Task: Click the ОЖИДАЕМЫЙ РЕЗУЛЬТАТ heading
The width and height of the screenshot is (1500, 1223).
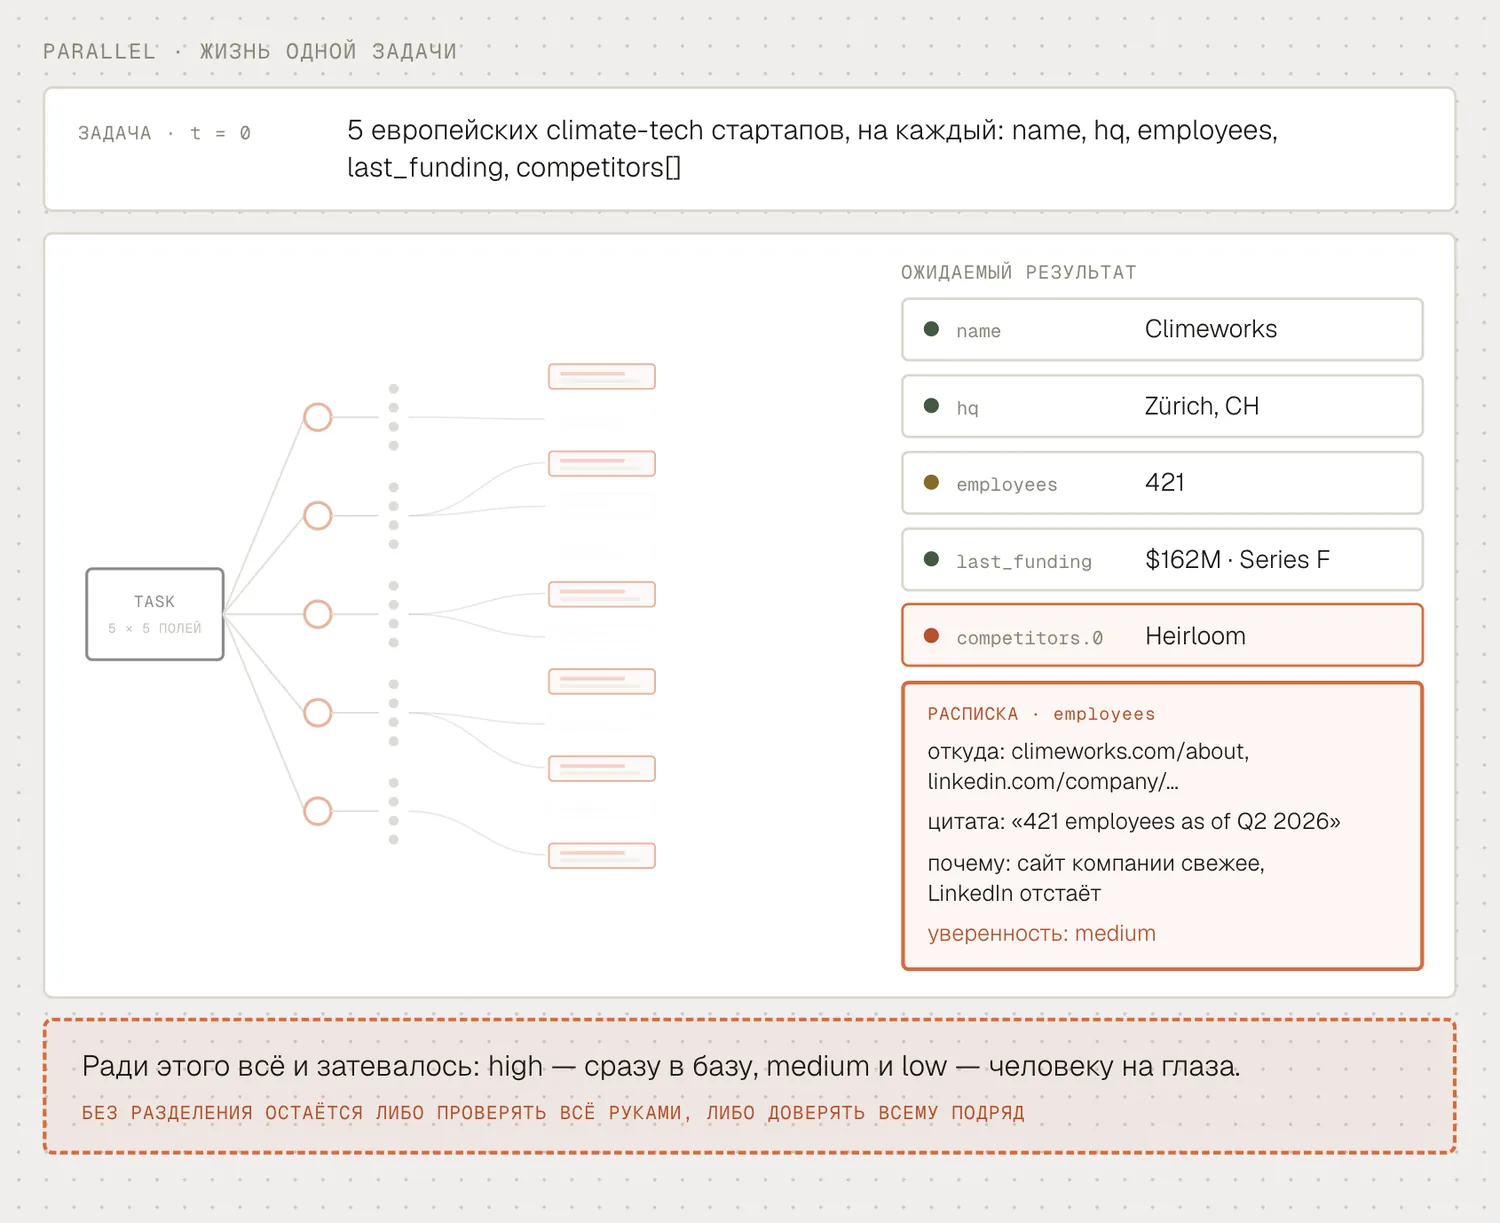Action: click(1019, 272)
